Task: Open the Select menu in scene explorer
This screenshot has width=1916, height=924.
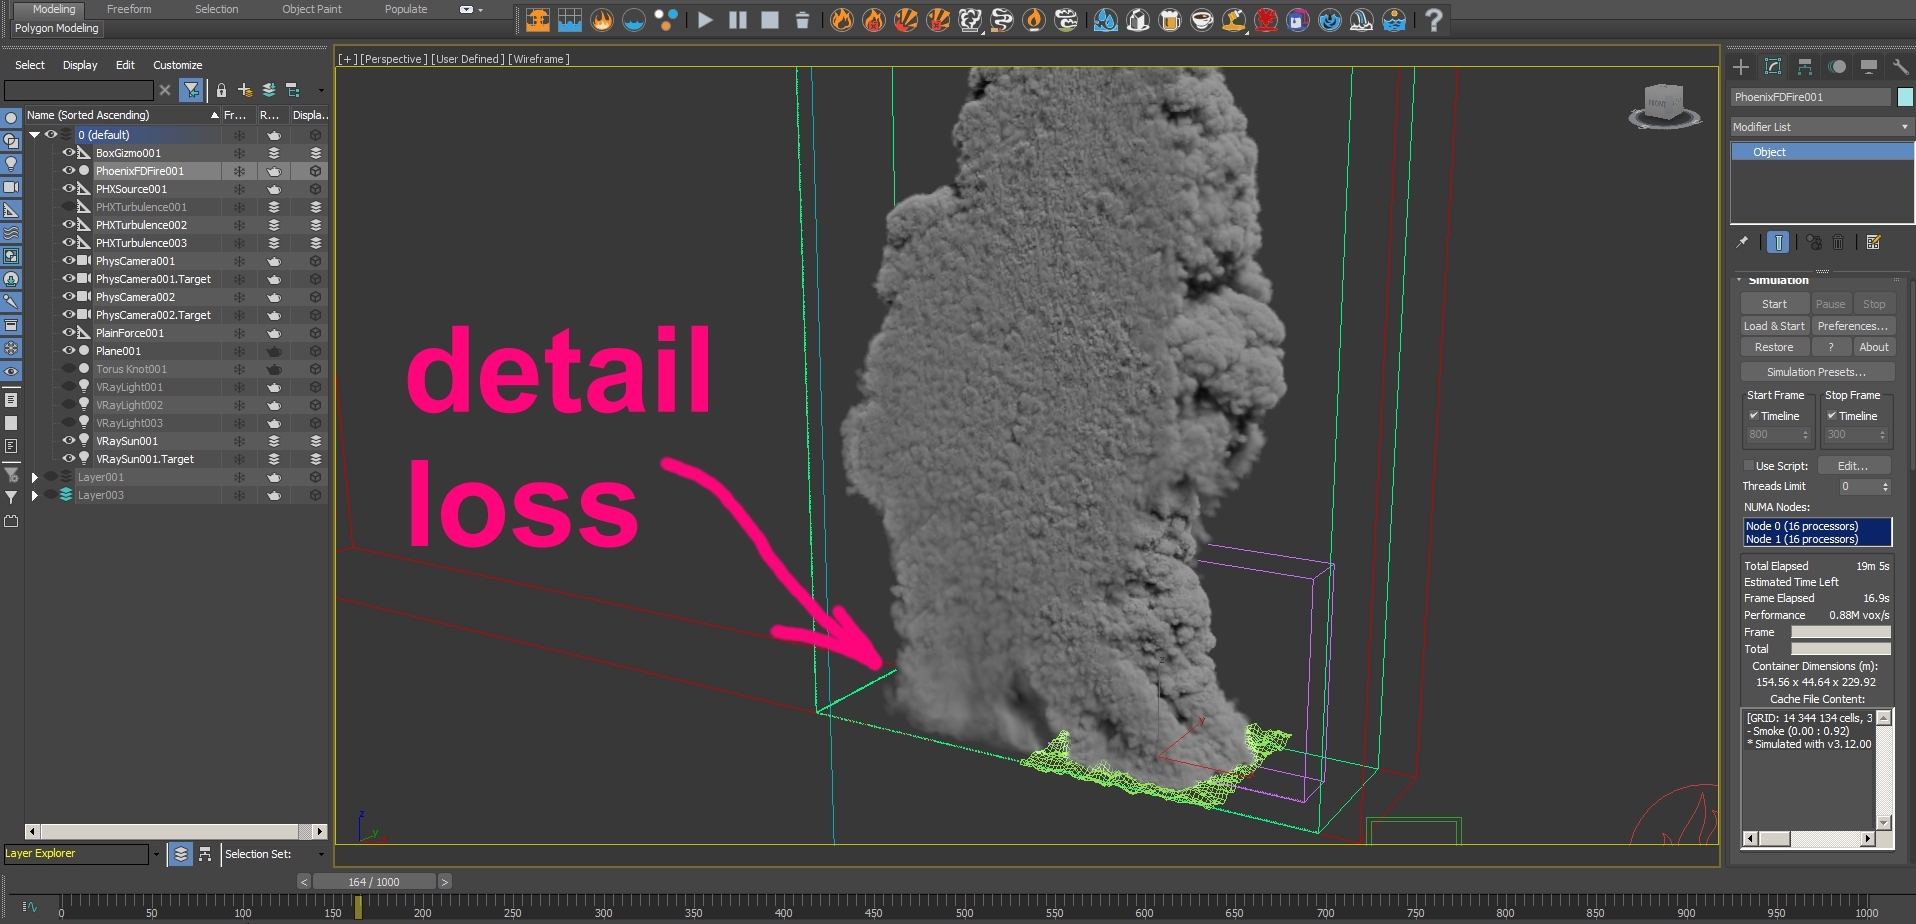Action: [30, 65]
